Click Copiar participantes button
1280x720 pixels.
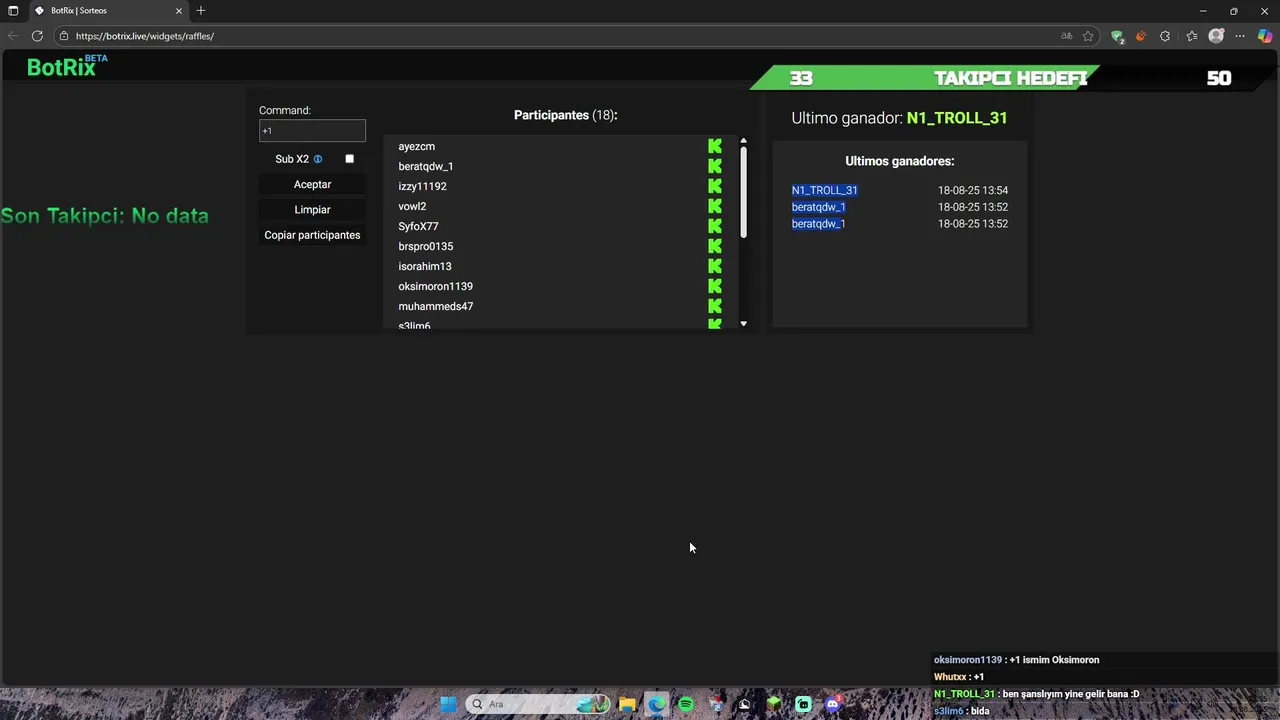point(312,235)
